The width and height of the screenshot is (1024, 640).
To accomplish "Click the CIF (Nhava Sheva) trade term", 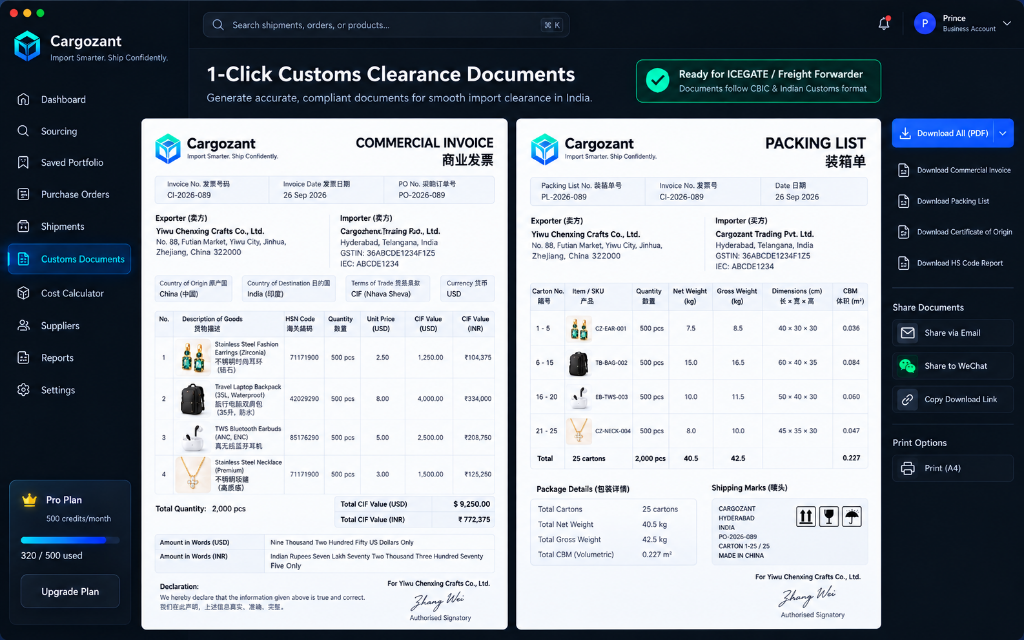I will pos(381,294).
